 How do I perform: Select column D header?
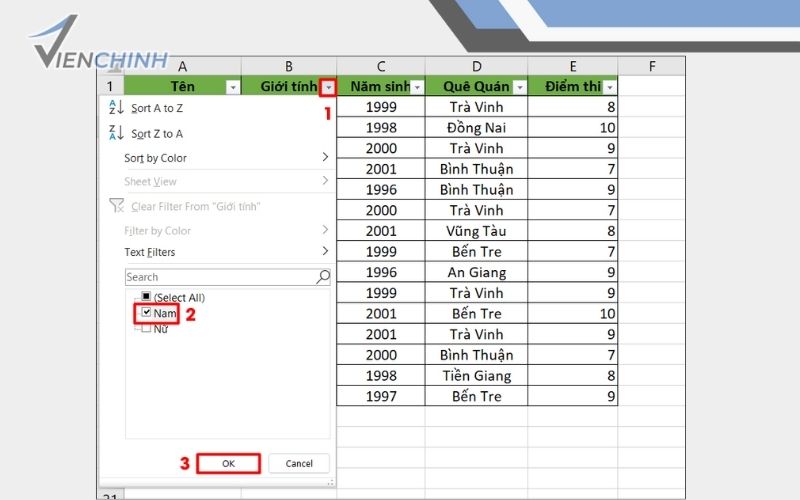coord(477,66)
